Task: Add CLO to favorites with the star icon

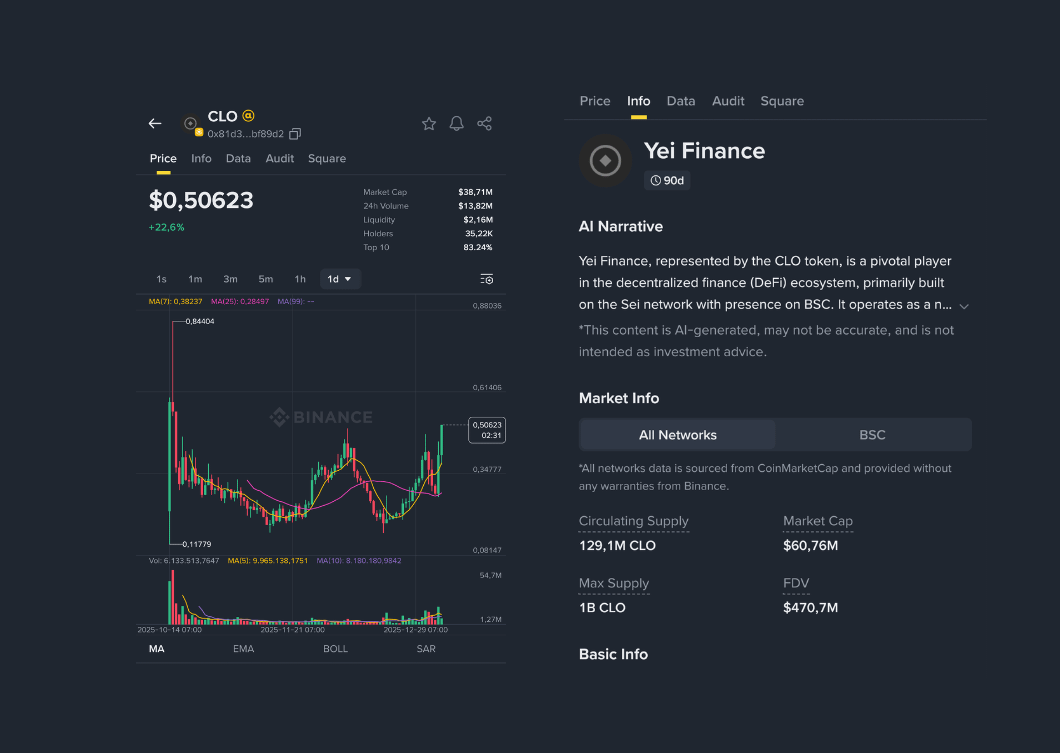Action: tap(429, 123)
